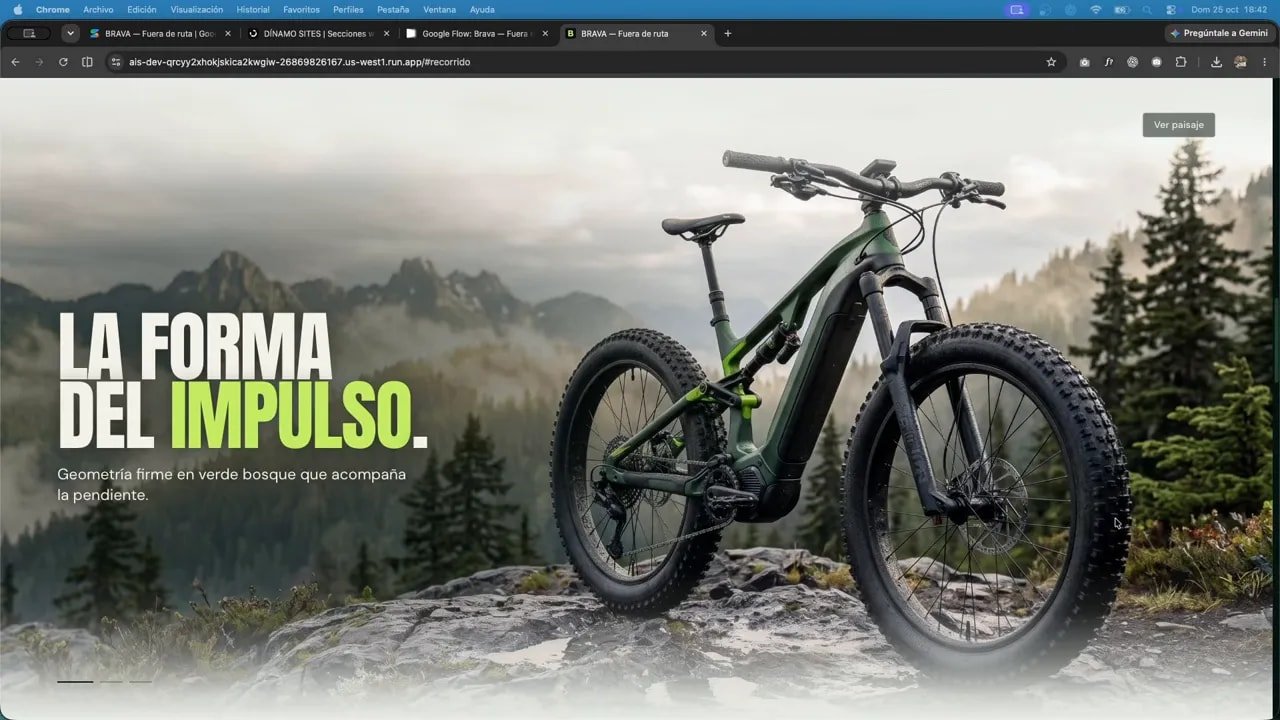Click the screen mirroring icon in the menu bar
This screenshot has height=720, width=1280.
[x=1017, y=9]
